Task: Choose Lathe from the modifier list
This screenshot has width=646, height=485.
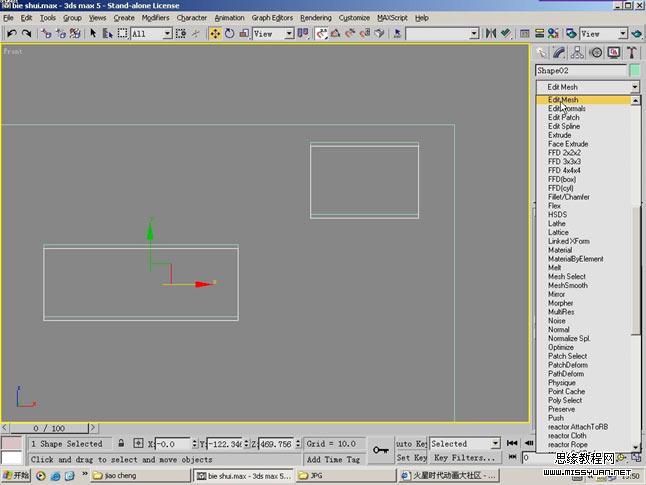Action: (556, 223)
